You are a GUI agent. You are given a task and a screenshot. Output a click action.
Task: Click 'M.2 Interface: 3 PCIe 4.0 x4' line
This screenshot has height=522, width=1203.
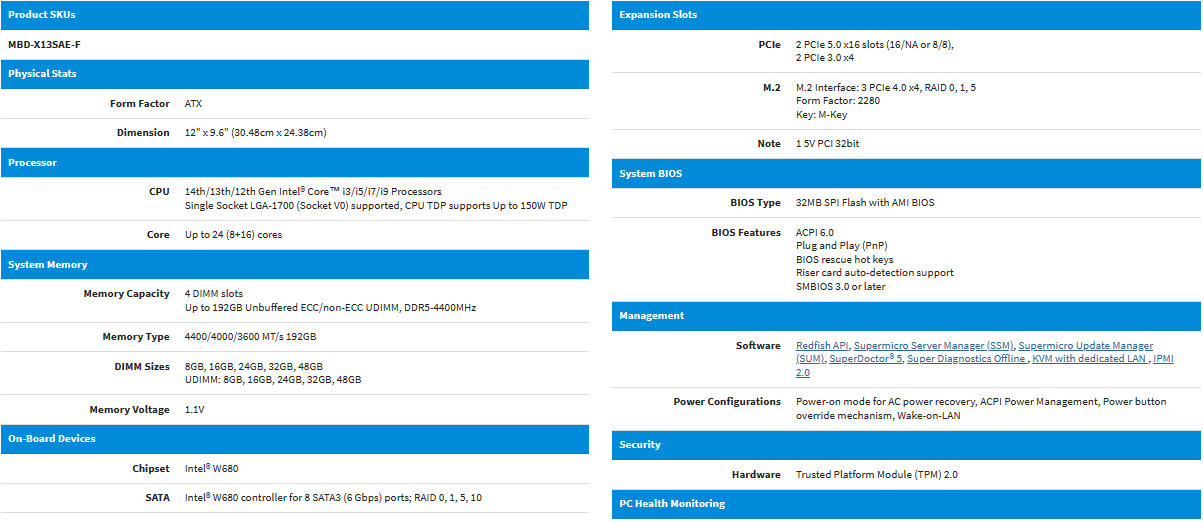tap(886, 88)
